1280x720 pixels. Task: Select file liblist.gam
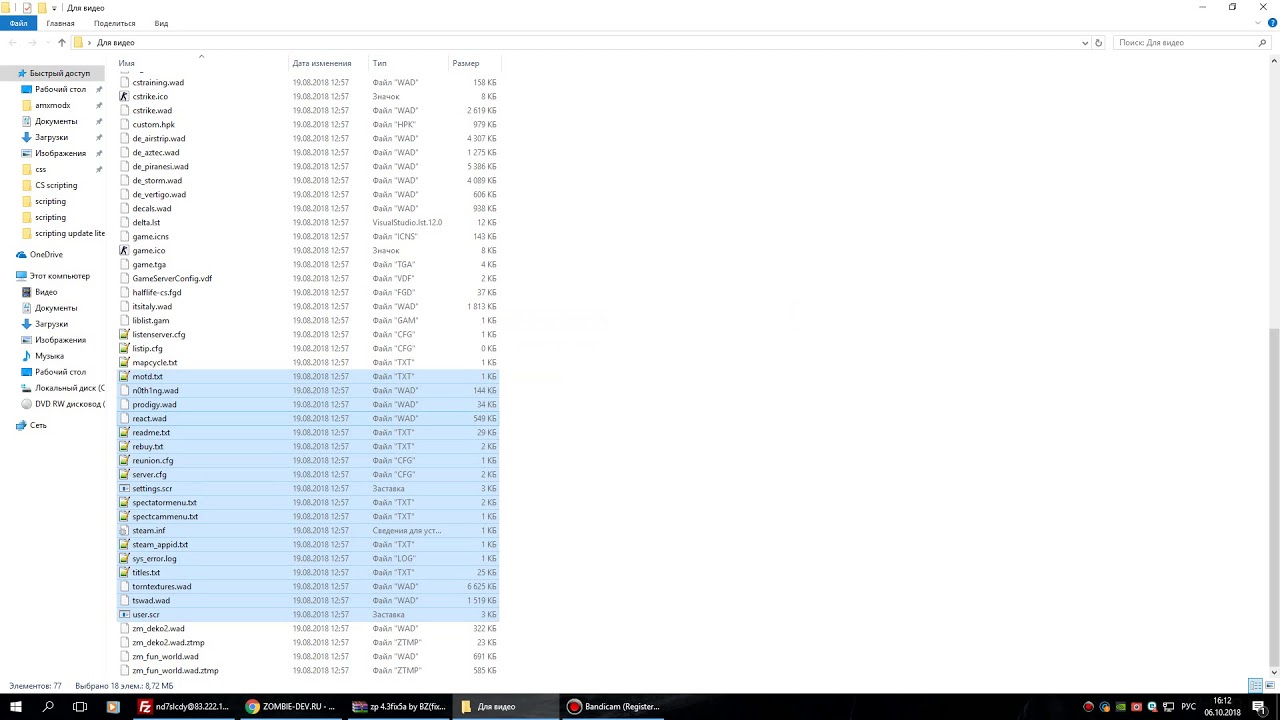pos(150,321)
